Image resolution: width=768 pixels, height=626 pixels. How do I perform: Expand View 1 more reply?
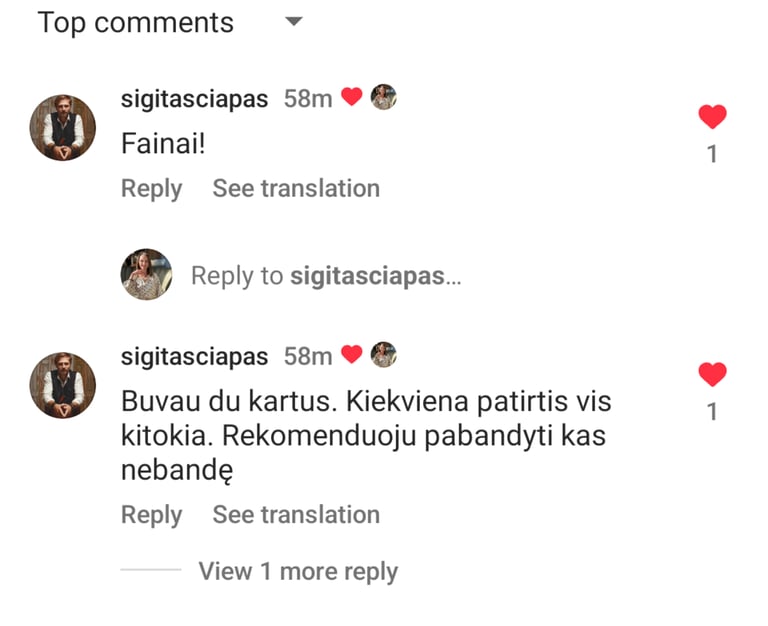298,572
